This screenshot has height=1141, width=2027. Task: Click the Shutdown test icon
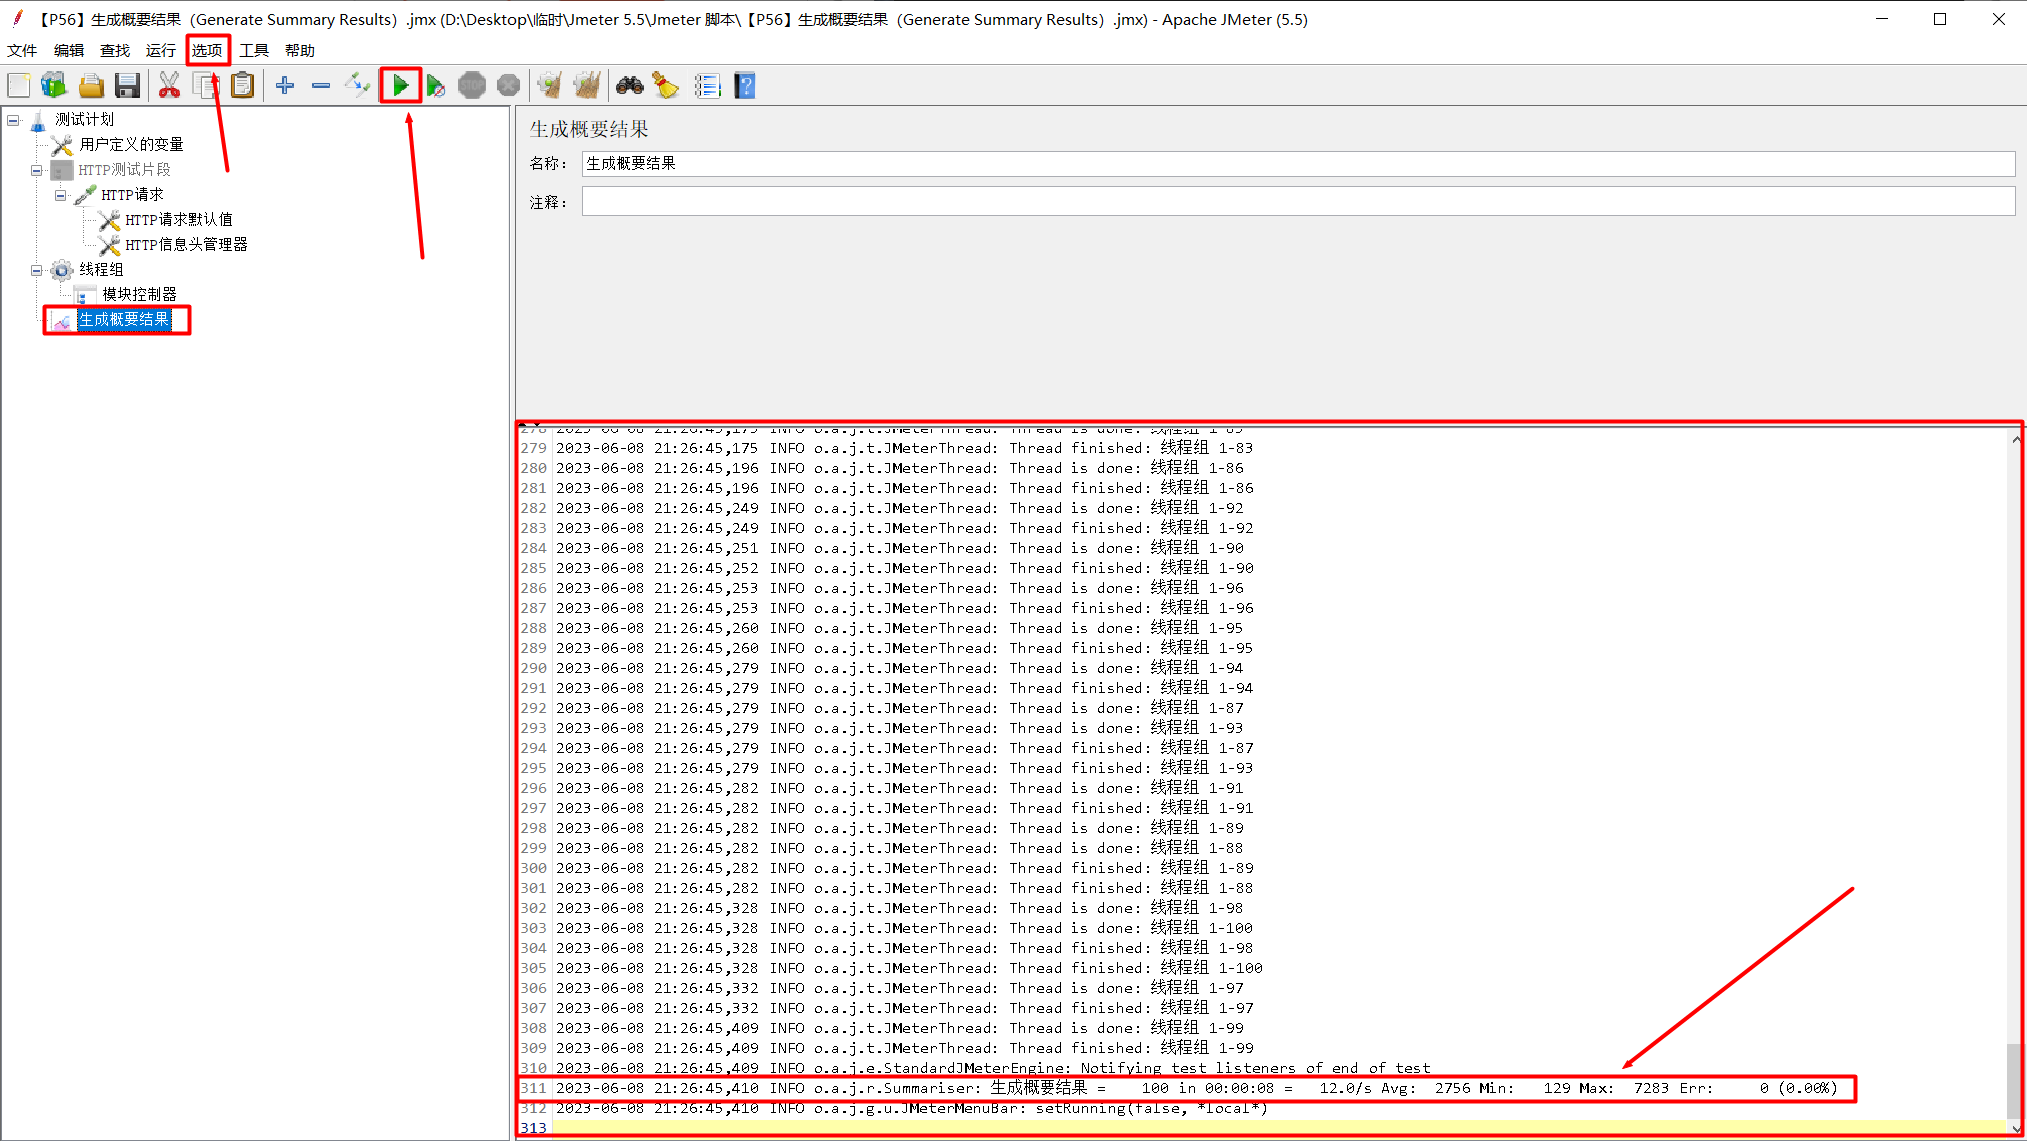pyautogui.click(x=508, y=86)
